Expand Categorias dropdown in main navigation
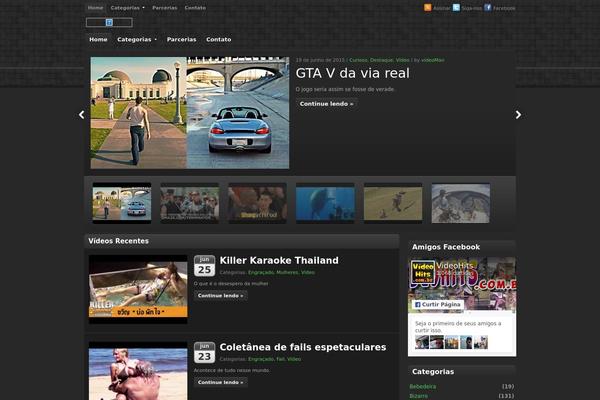Viewport: 600px width, 400px height. [137, 39]
